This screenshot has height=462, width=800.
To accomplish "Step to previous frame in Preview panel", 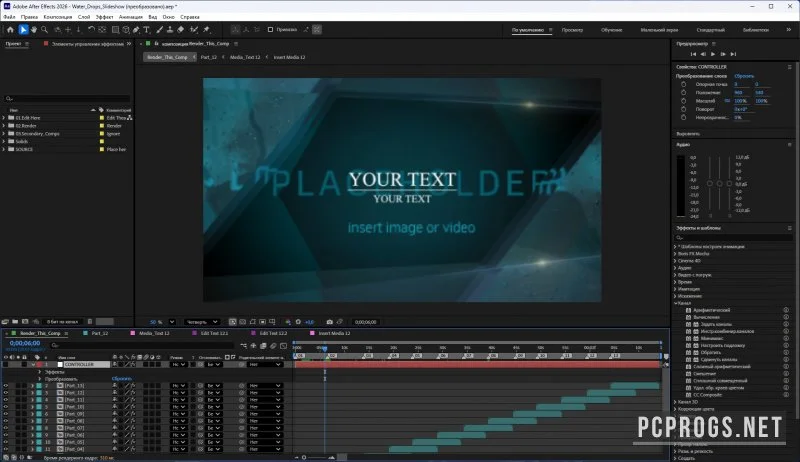I will [703, 54].
